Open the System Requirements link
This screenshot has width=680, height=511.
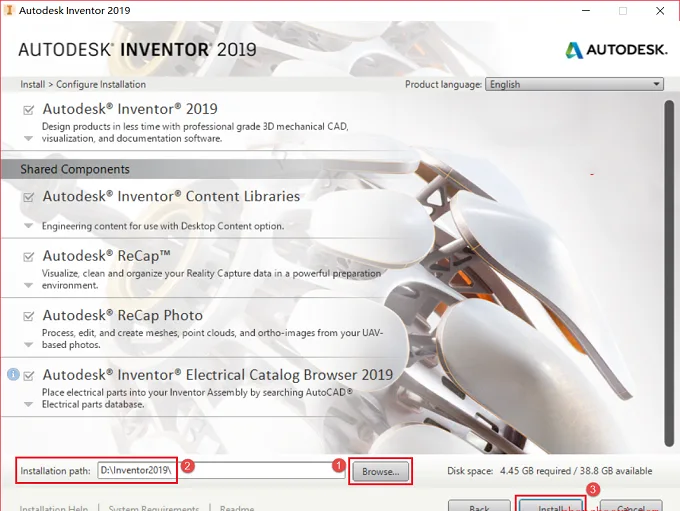coord(154,508)
